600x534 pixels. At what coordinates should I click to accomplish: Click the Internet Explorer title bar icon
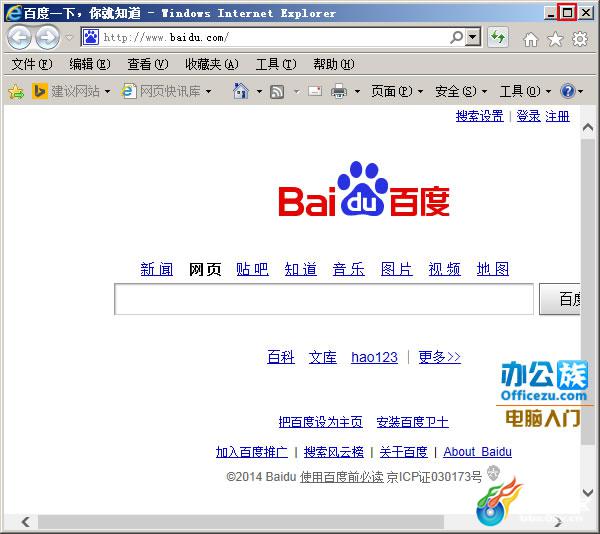(14, 13)
